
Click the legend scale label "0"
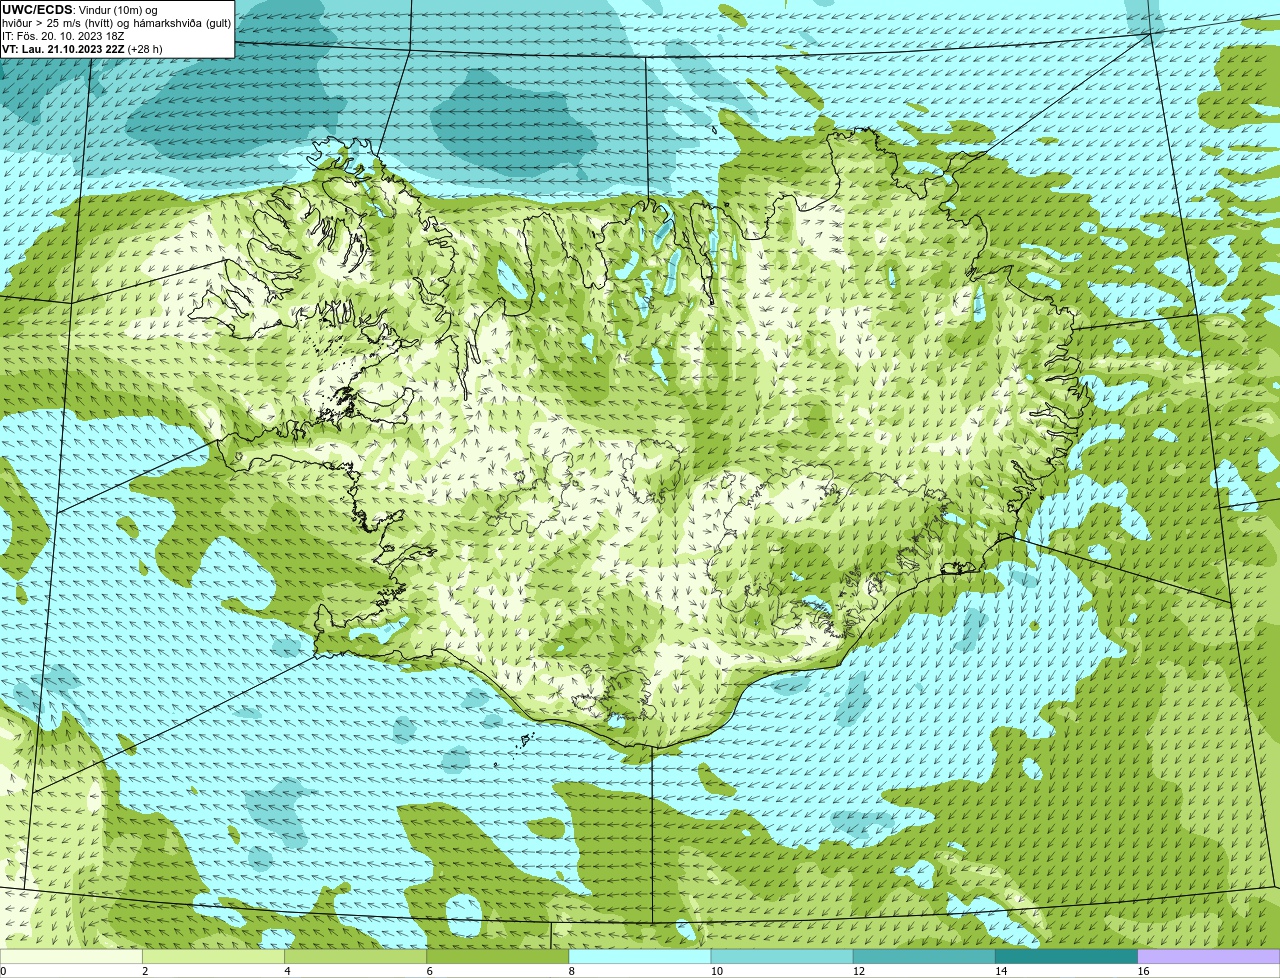pyautogui.click(x=4, y=971)
